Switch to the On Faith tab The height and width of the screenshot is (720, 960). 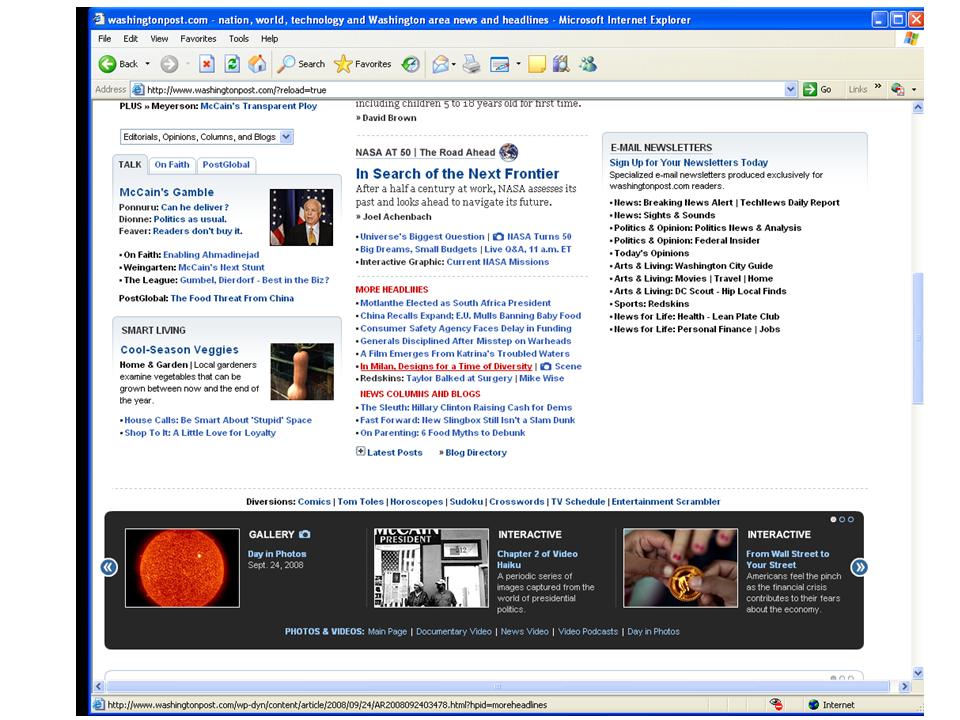point(172,165)
